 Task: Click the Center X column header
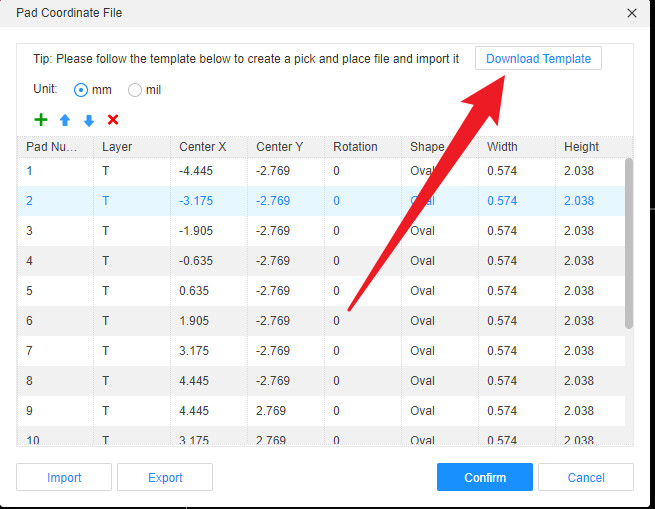203,147
